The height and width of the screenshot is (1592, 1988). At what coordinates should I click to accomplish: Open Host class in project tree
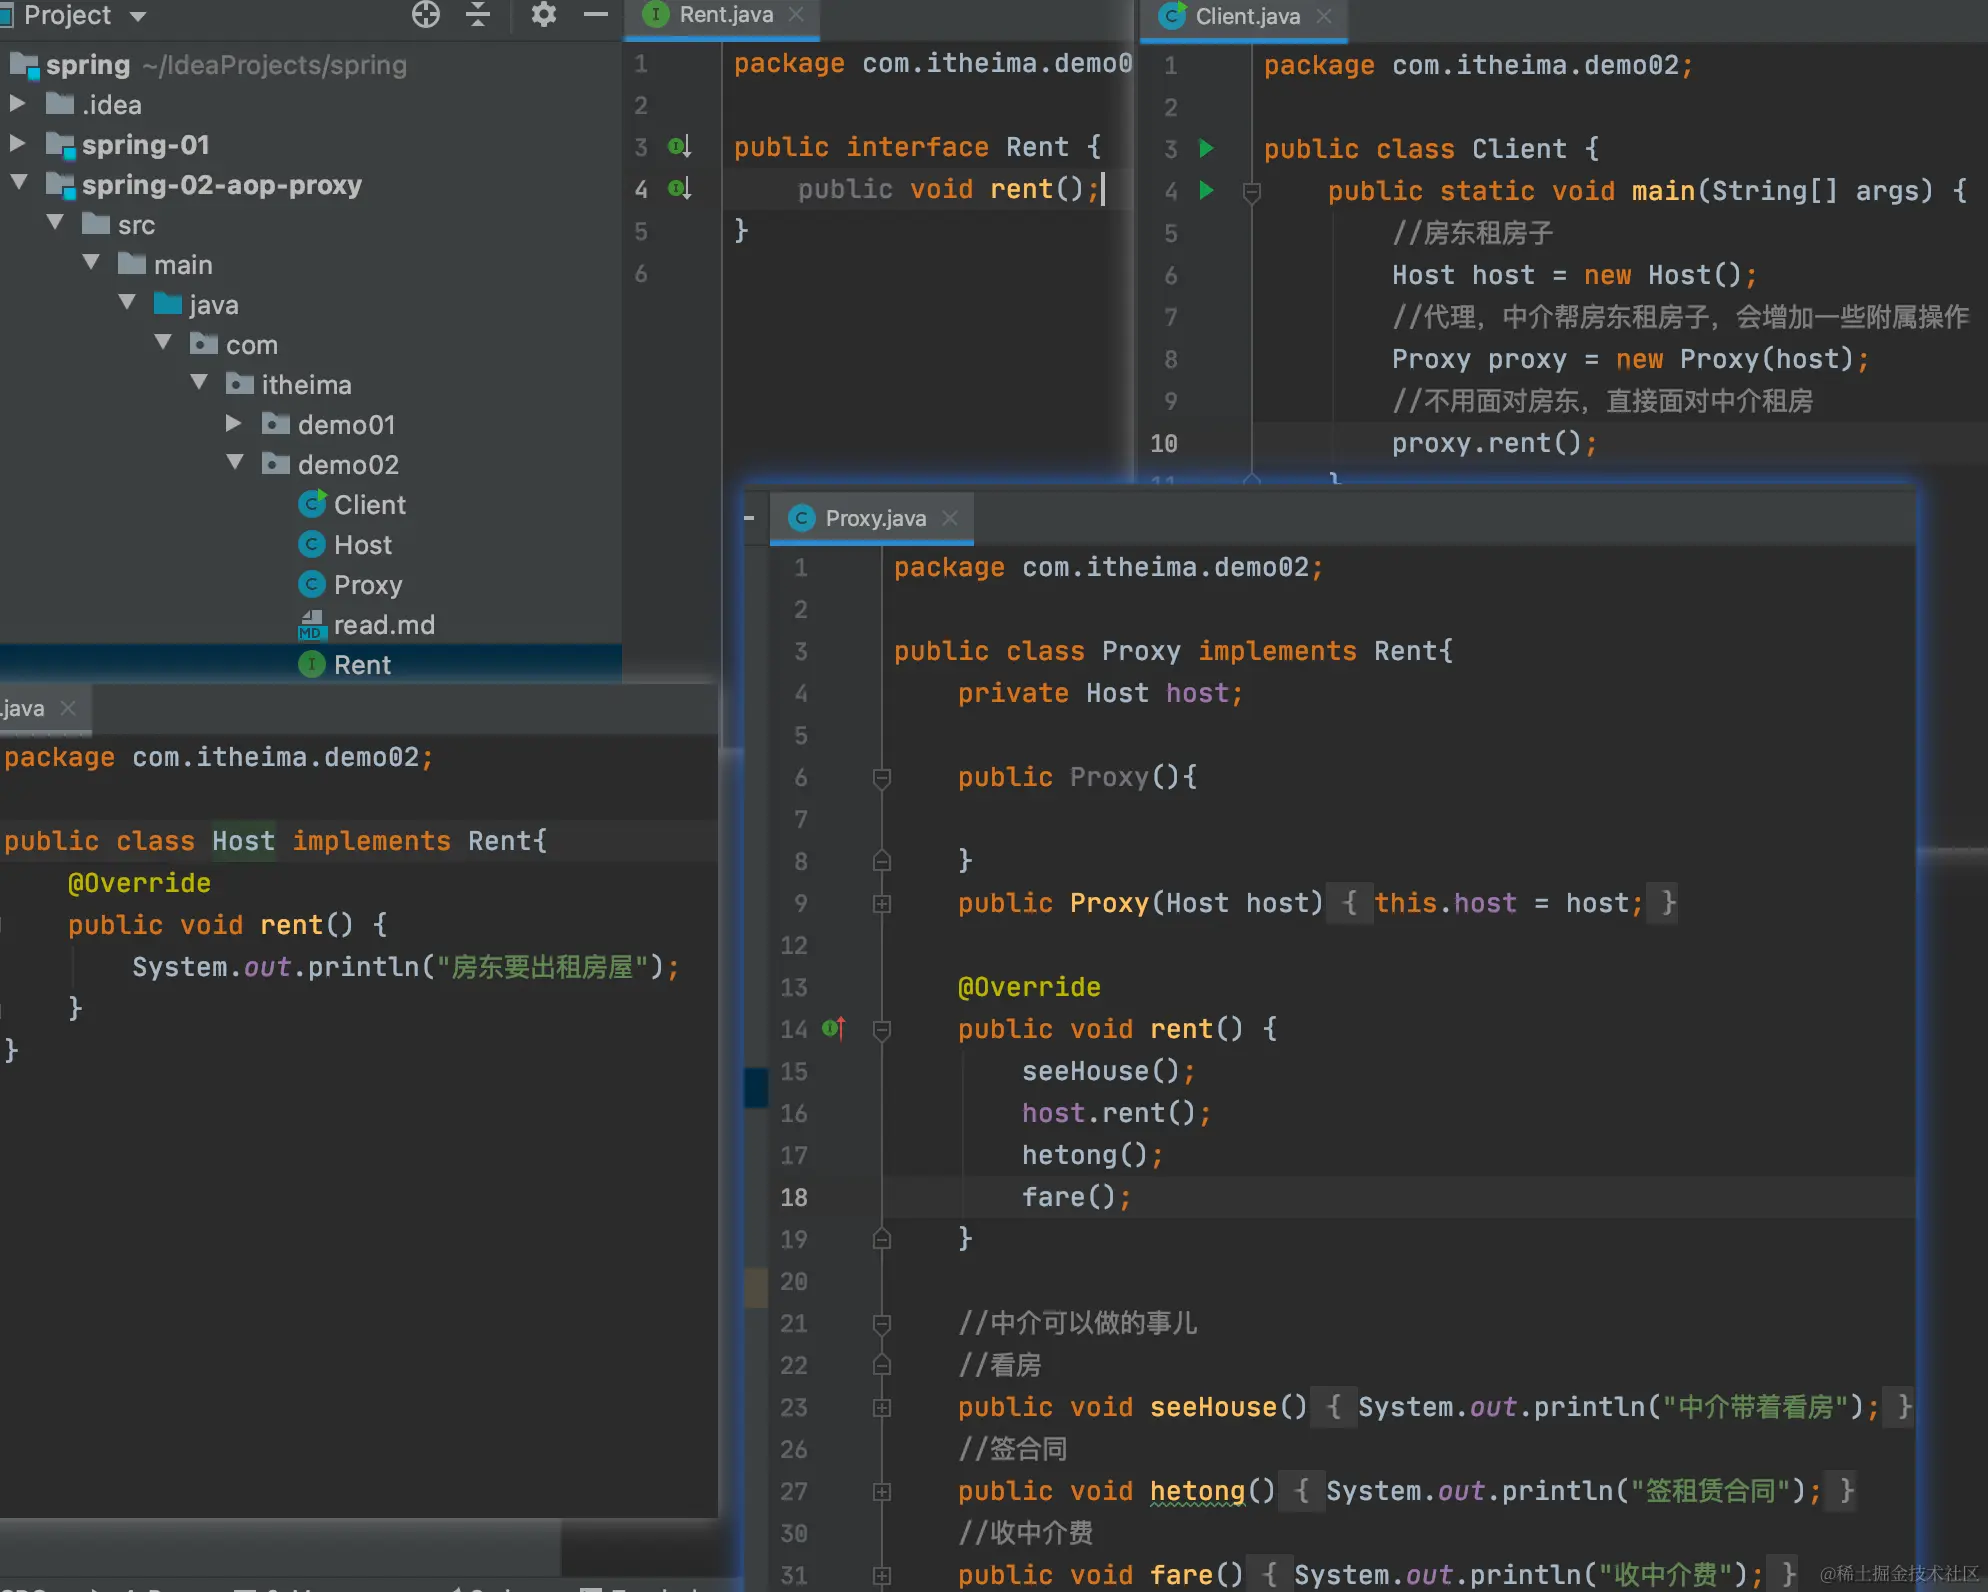coord(362,545)
